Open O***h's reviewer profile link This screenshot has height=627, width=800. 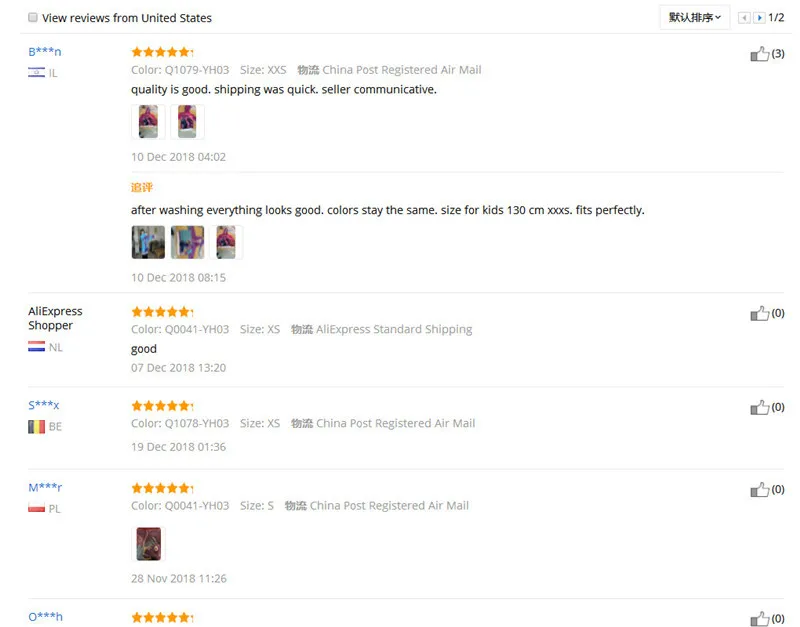point(45,616)
